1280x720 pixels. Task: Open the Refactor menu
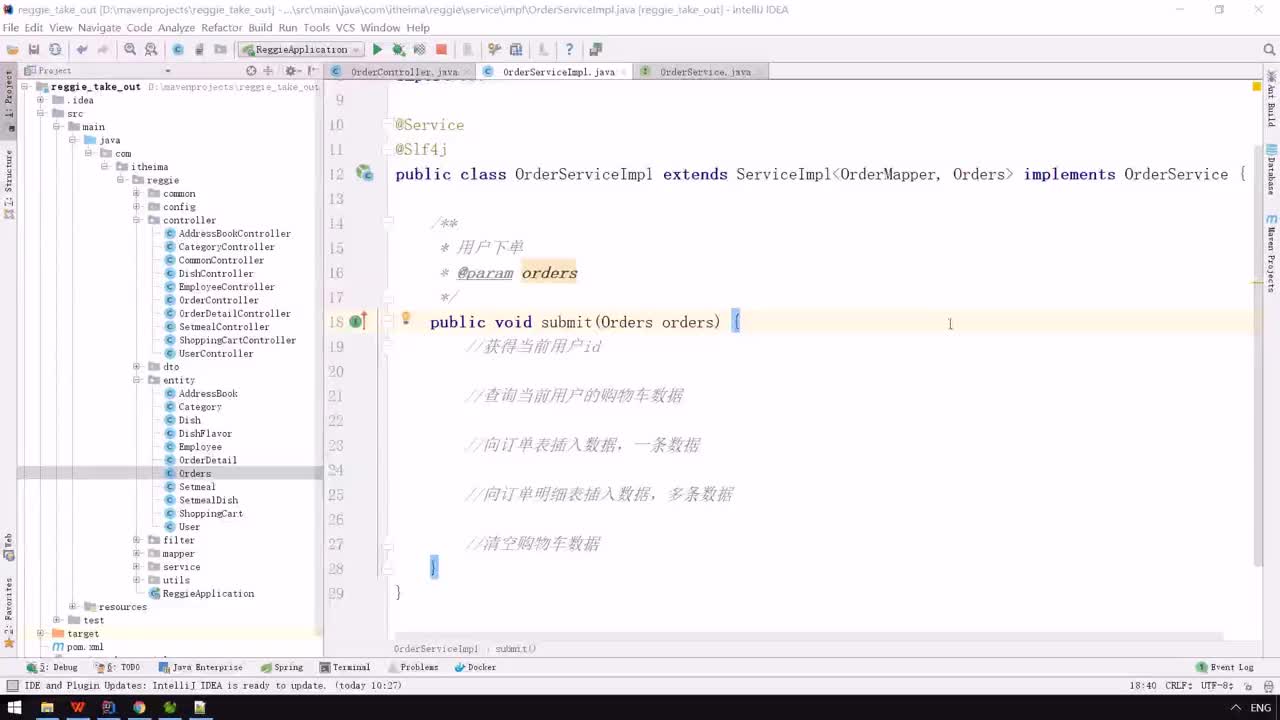click(221, 28)
